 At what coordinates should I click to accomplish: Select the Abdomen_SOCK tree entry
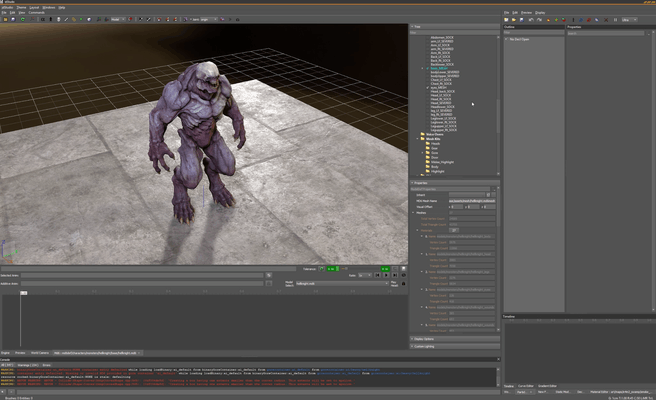point(440,37)
